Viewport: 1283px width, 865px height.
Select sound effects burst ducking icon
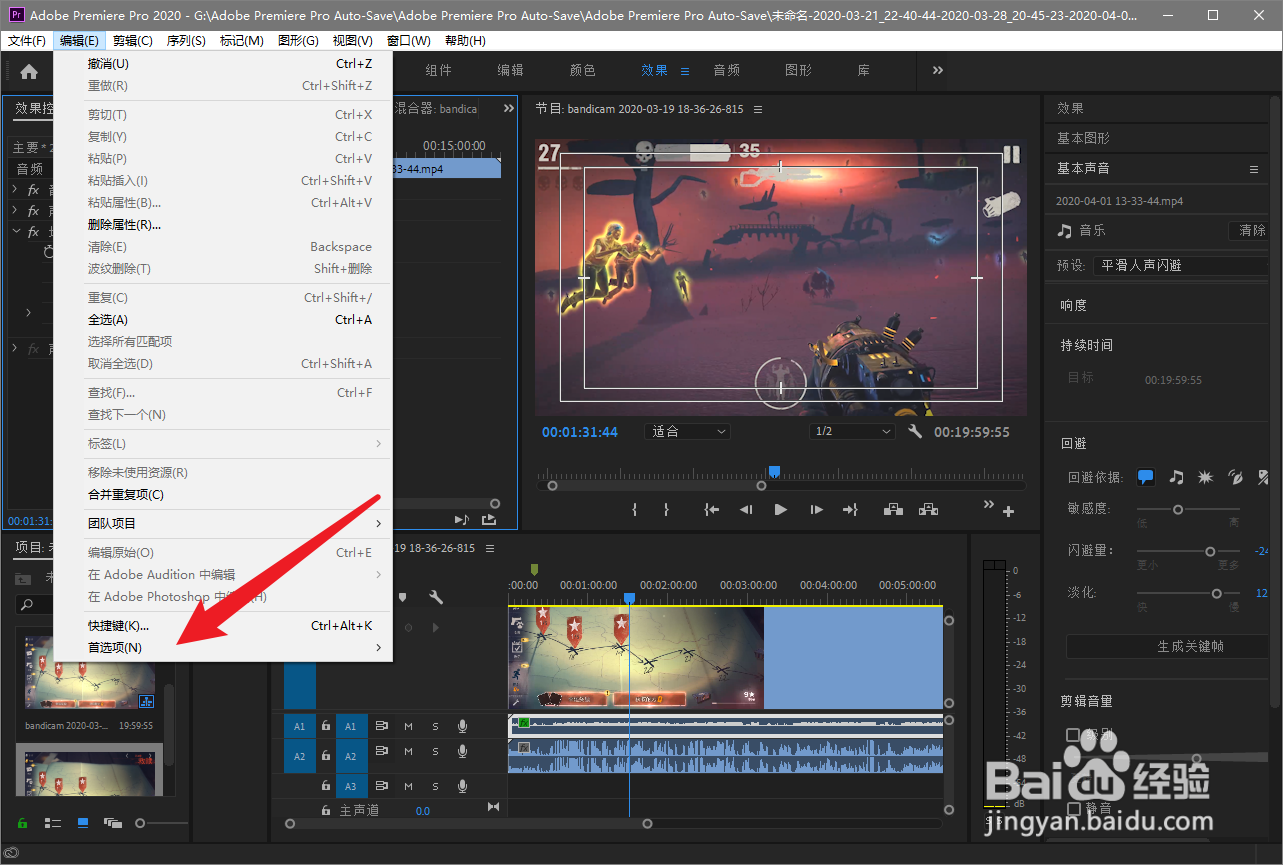coord(1206,477)
